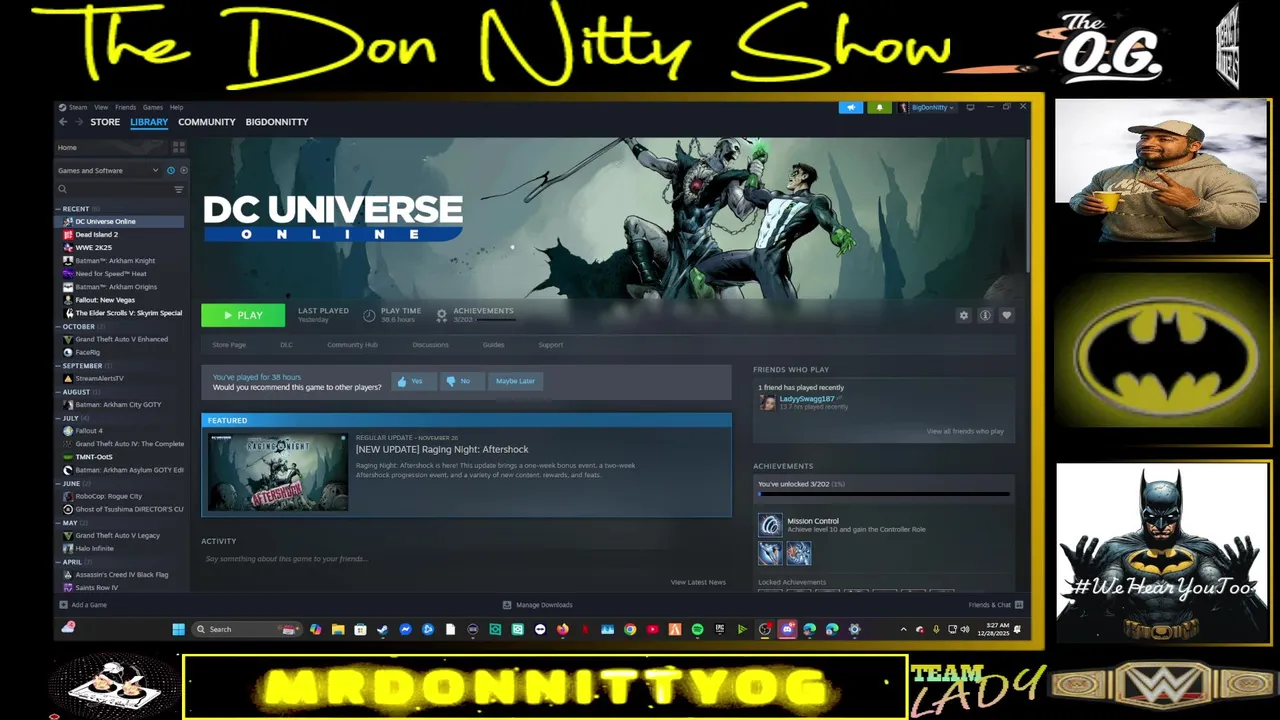Image resolution: width=1280 pixels, height=720 pixels.
Task: Collapse the OCTOBER section
Action: tap(78, 327)
